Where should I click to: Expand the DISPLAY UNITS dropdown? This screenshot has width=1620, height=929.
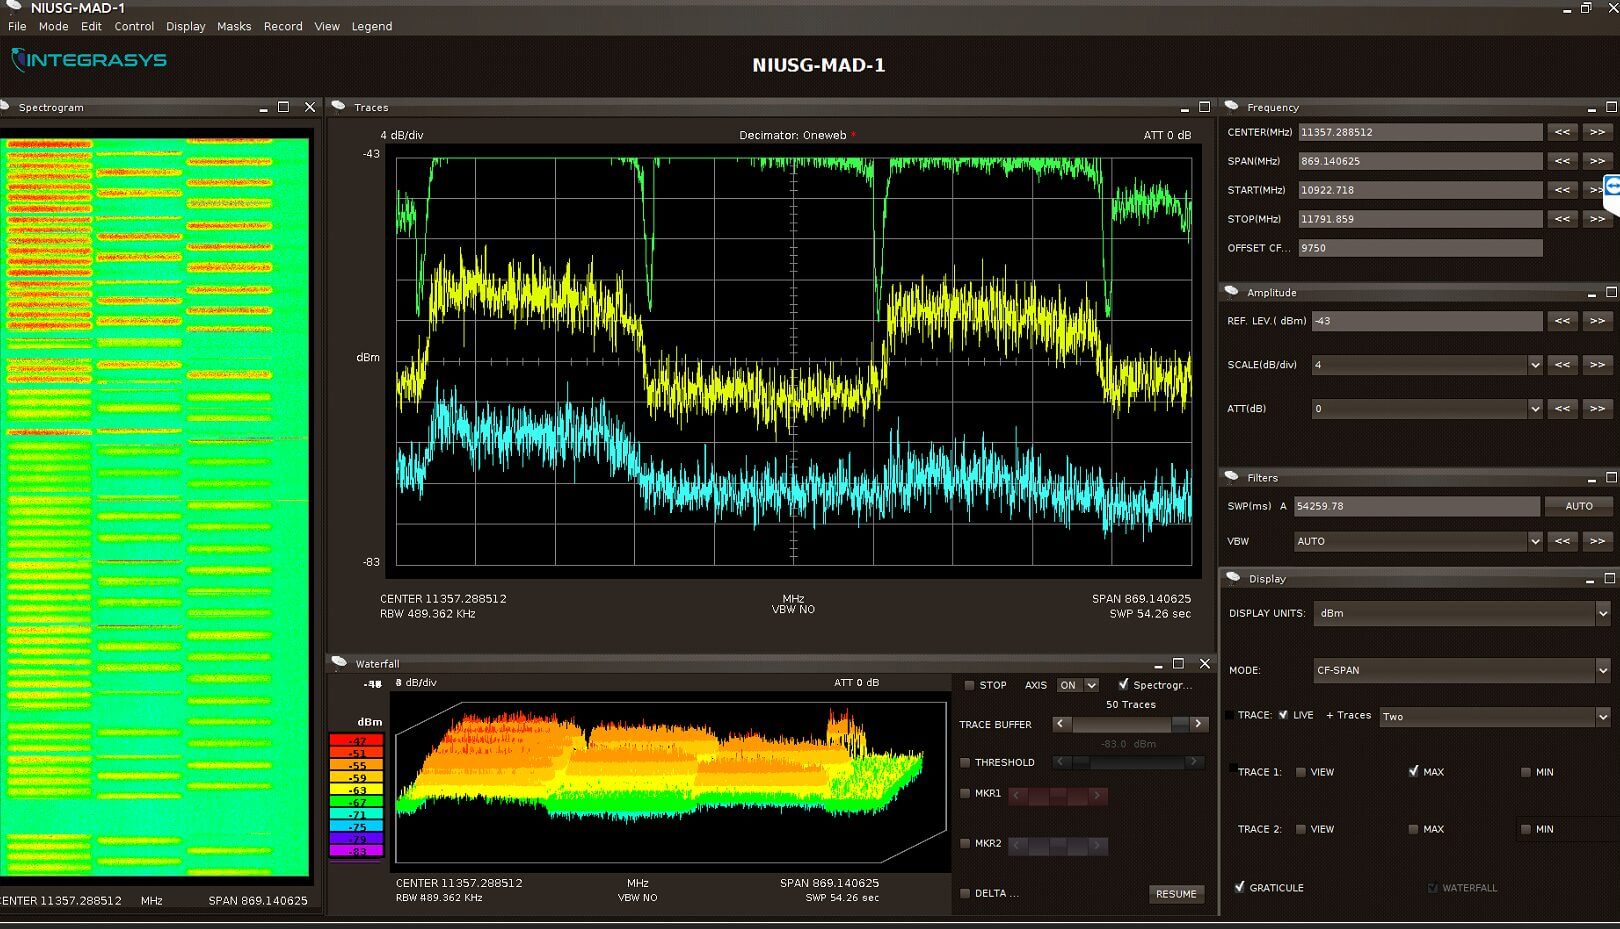(1602, 614)
